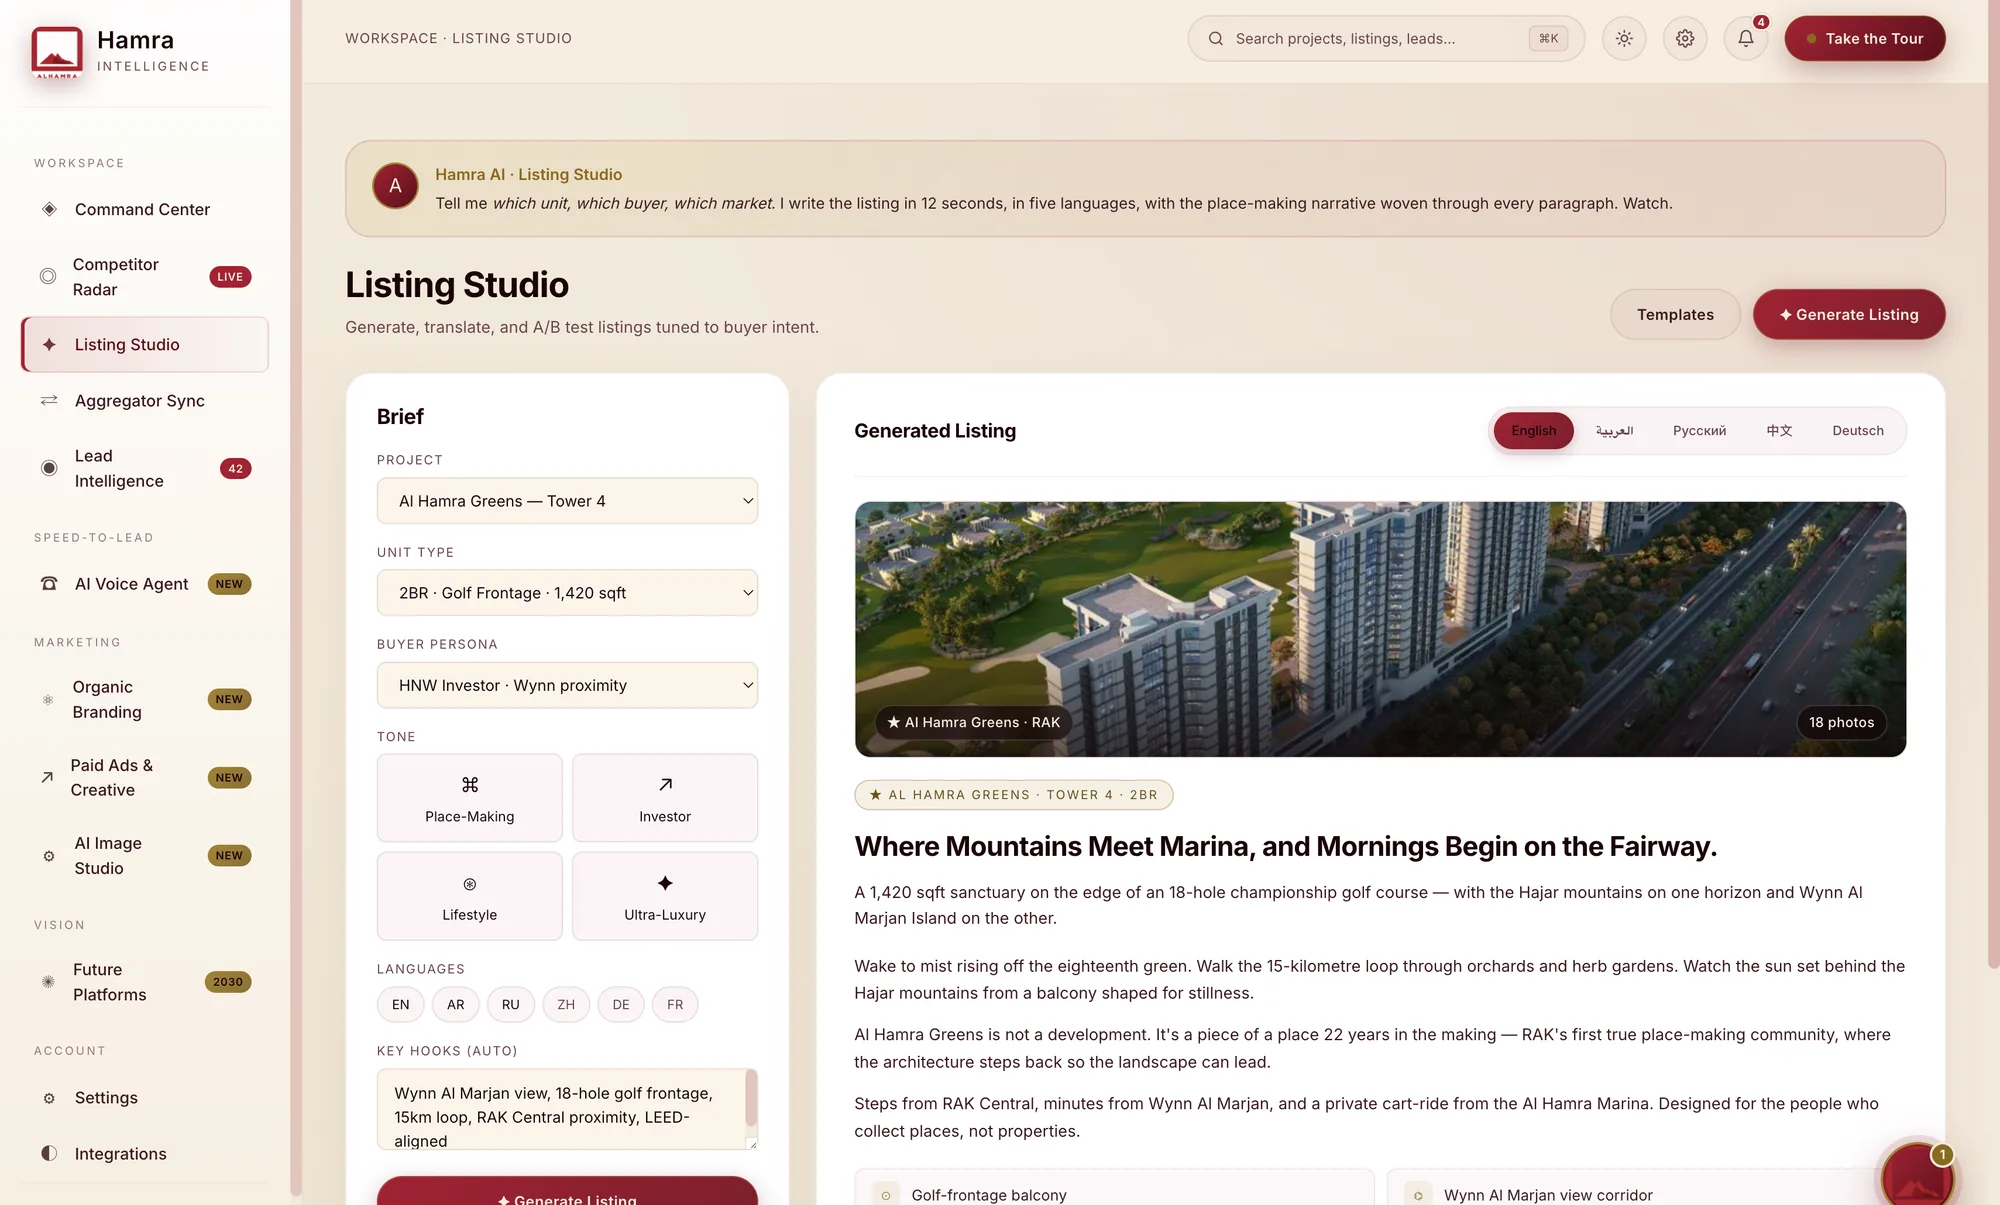Click the Key Hooks textarea scrollbar
Viewport: 2000px width, 1205px height.
point(751,1098)
